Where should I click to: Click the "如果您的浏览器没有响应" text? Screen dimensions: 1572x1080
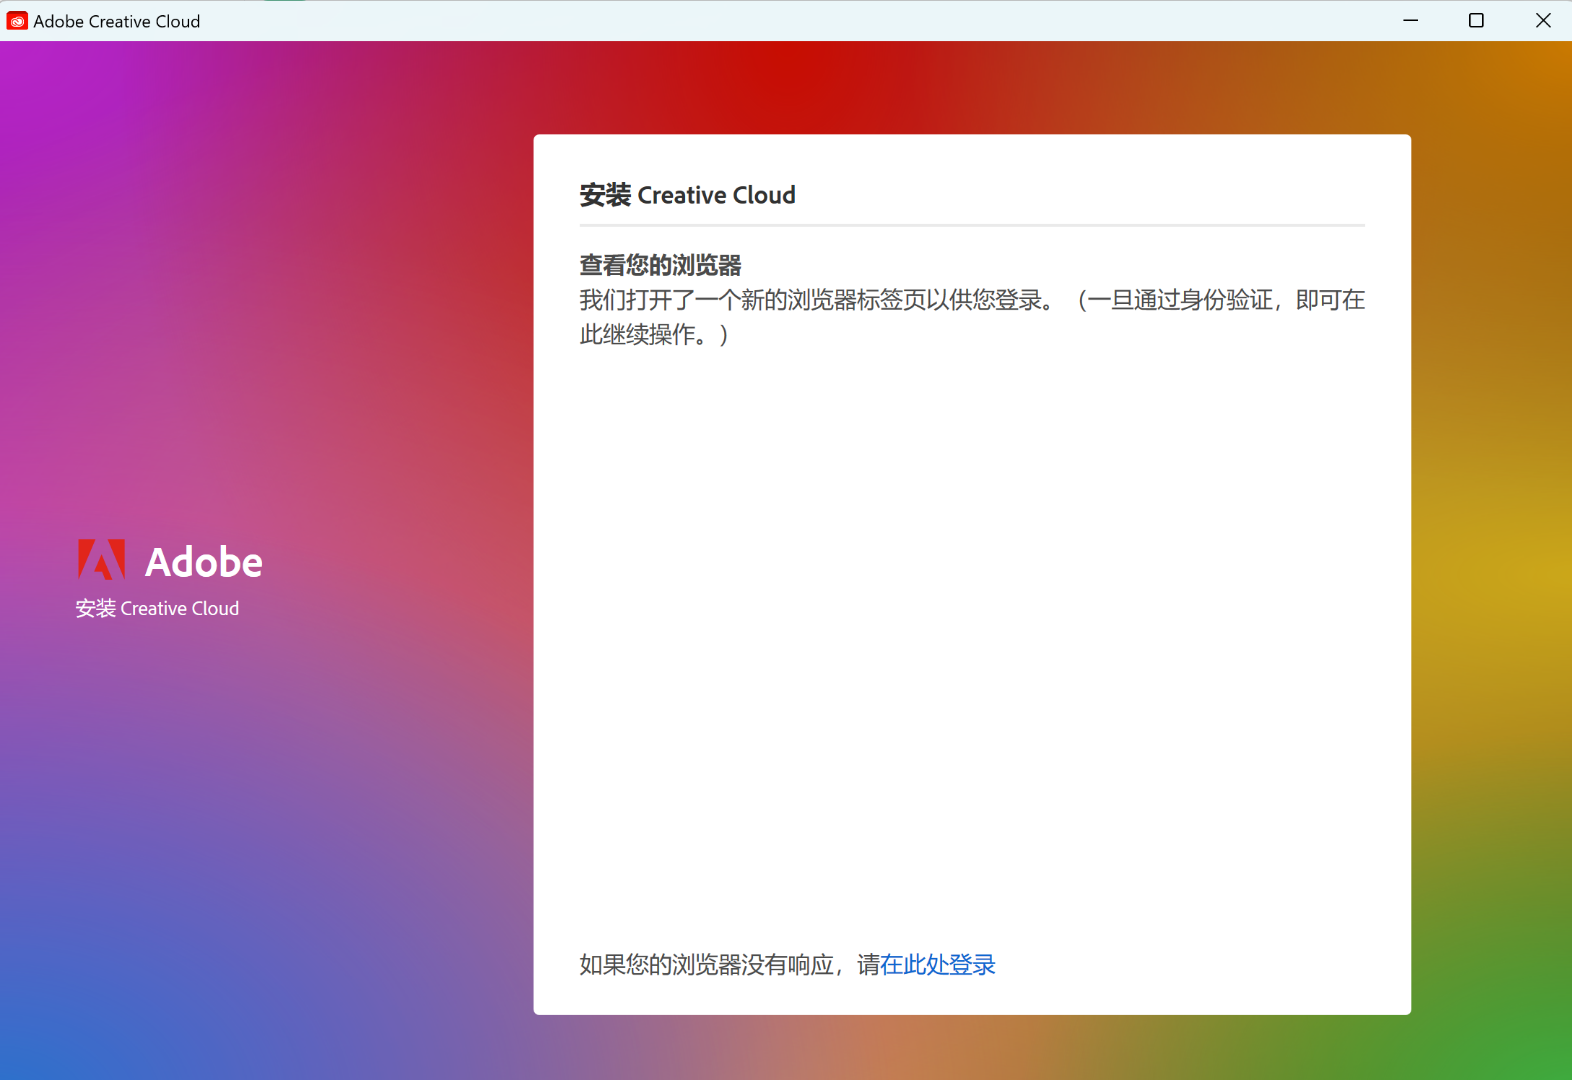click(706, 965)
